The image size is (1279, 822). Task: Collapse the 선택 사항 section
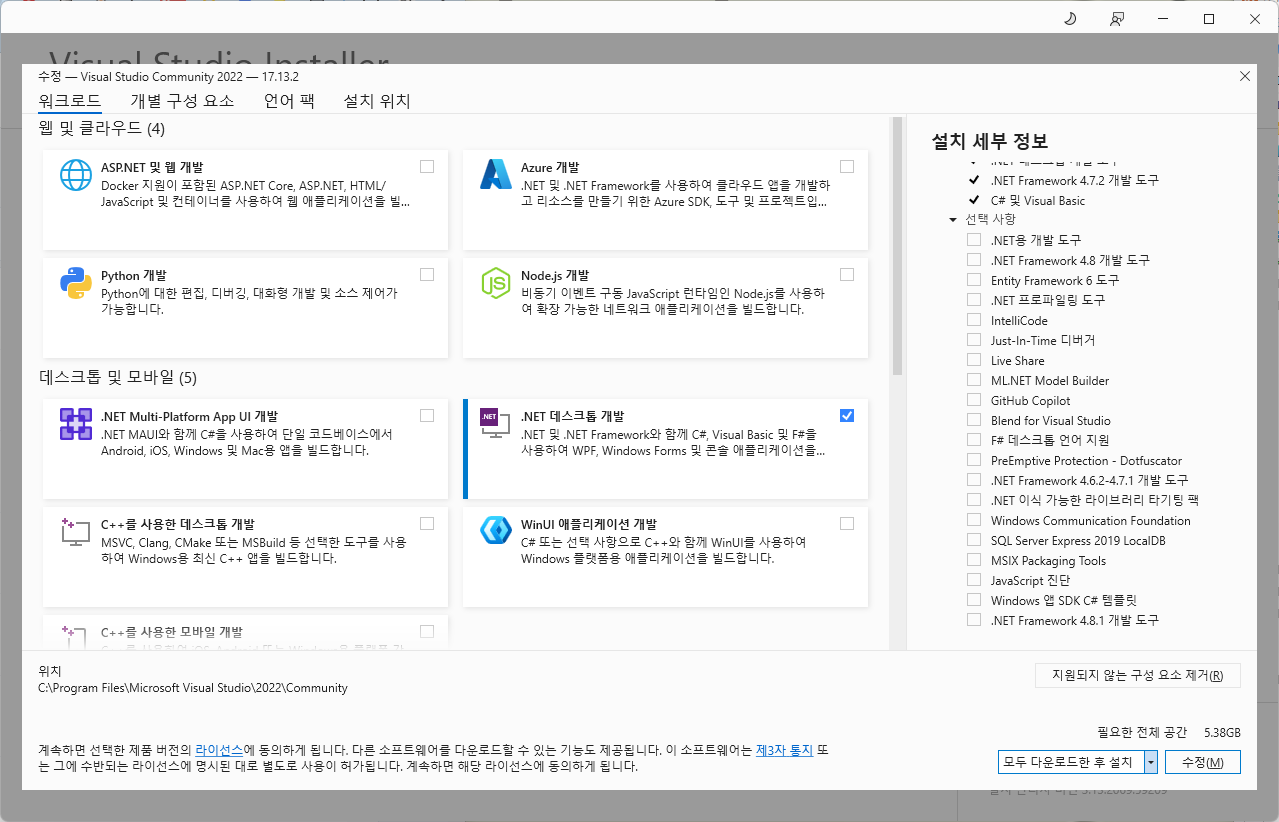[x=953, y=219]
